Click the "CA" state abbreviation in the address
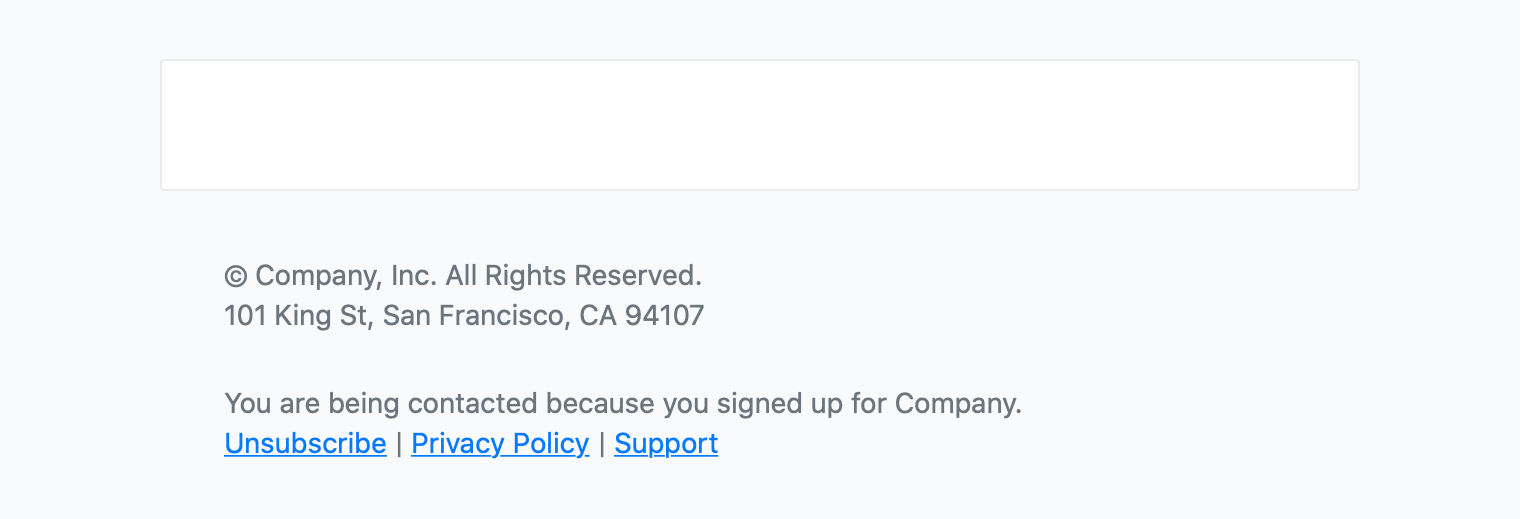 (x=598, y=316)
